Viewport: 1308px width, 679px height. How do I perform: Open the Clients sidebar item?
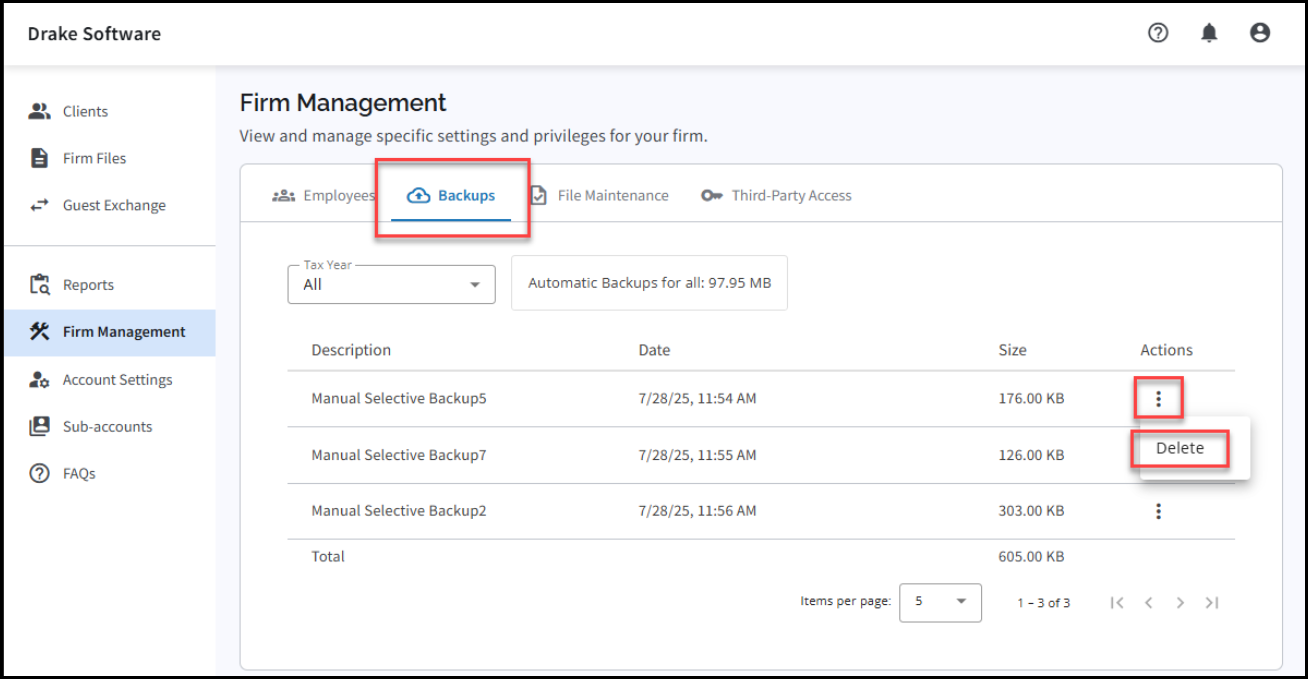(85, 111)
